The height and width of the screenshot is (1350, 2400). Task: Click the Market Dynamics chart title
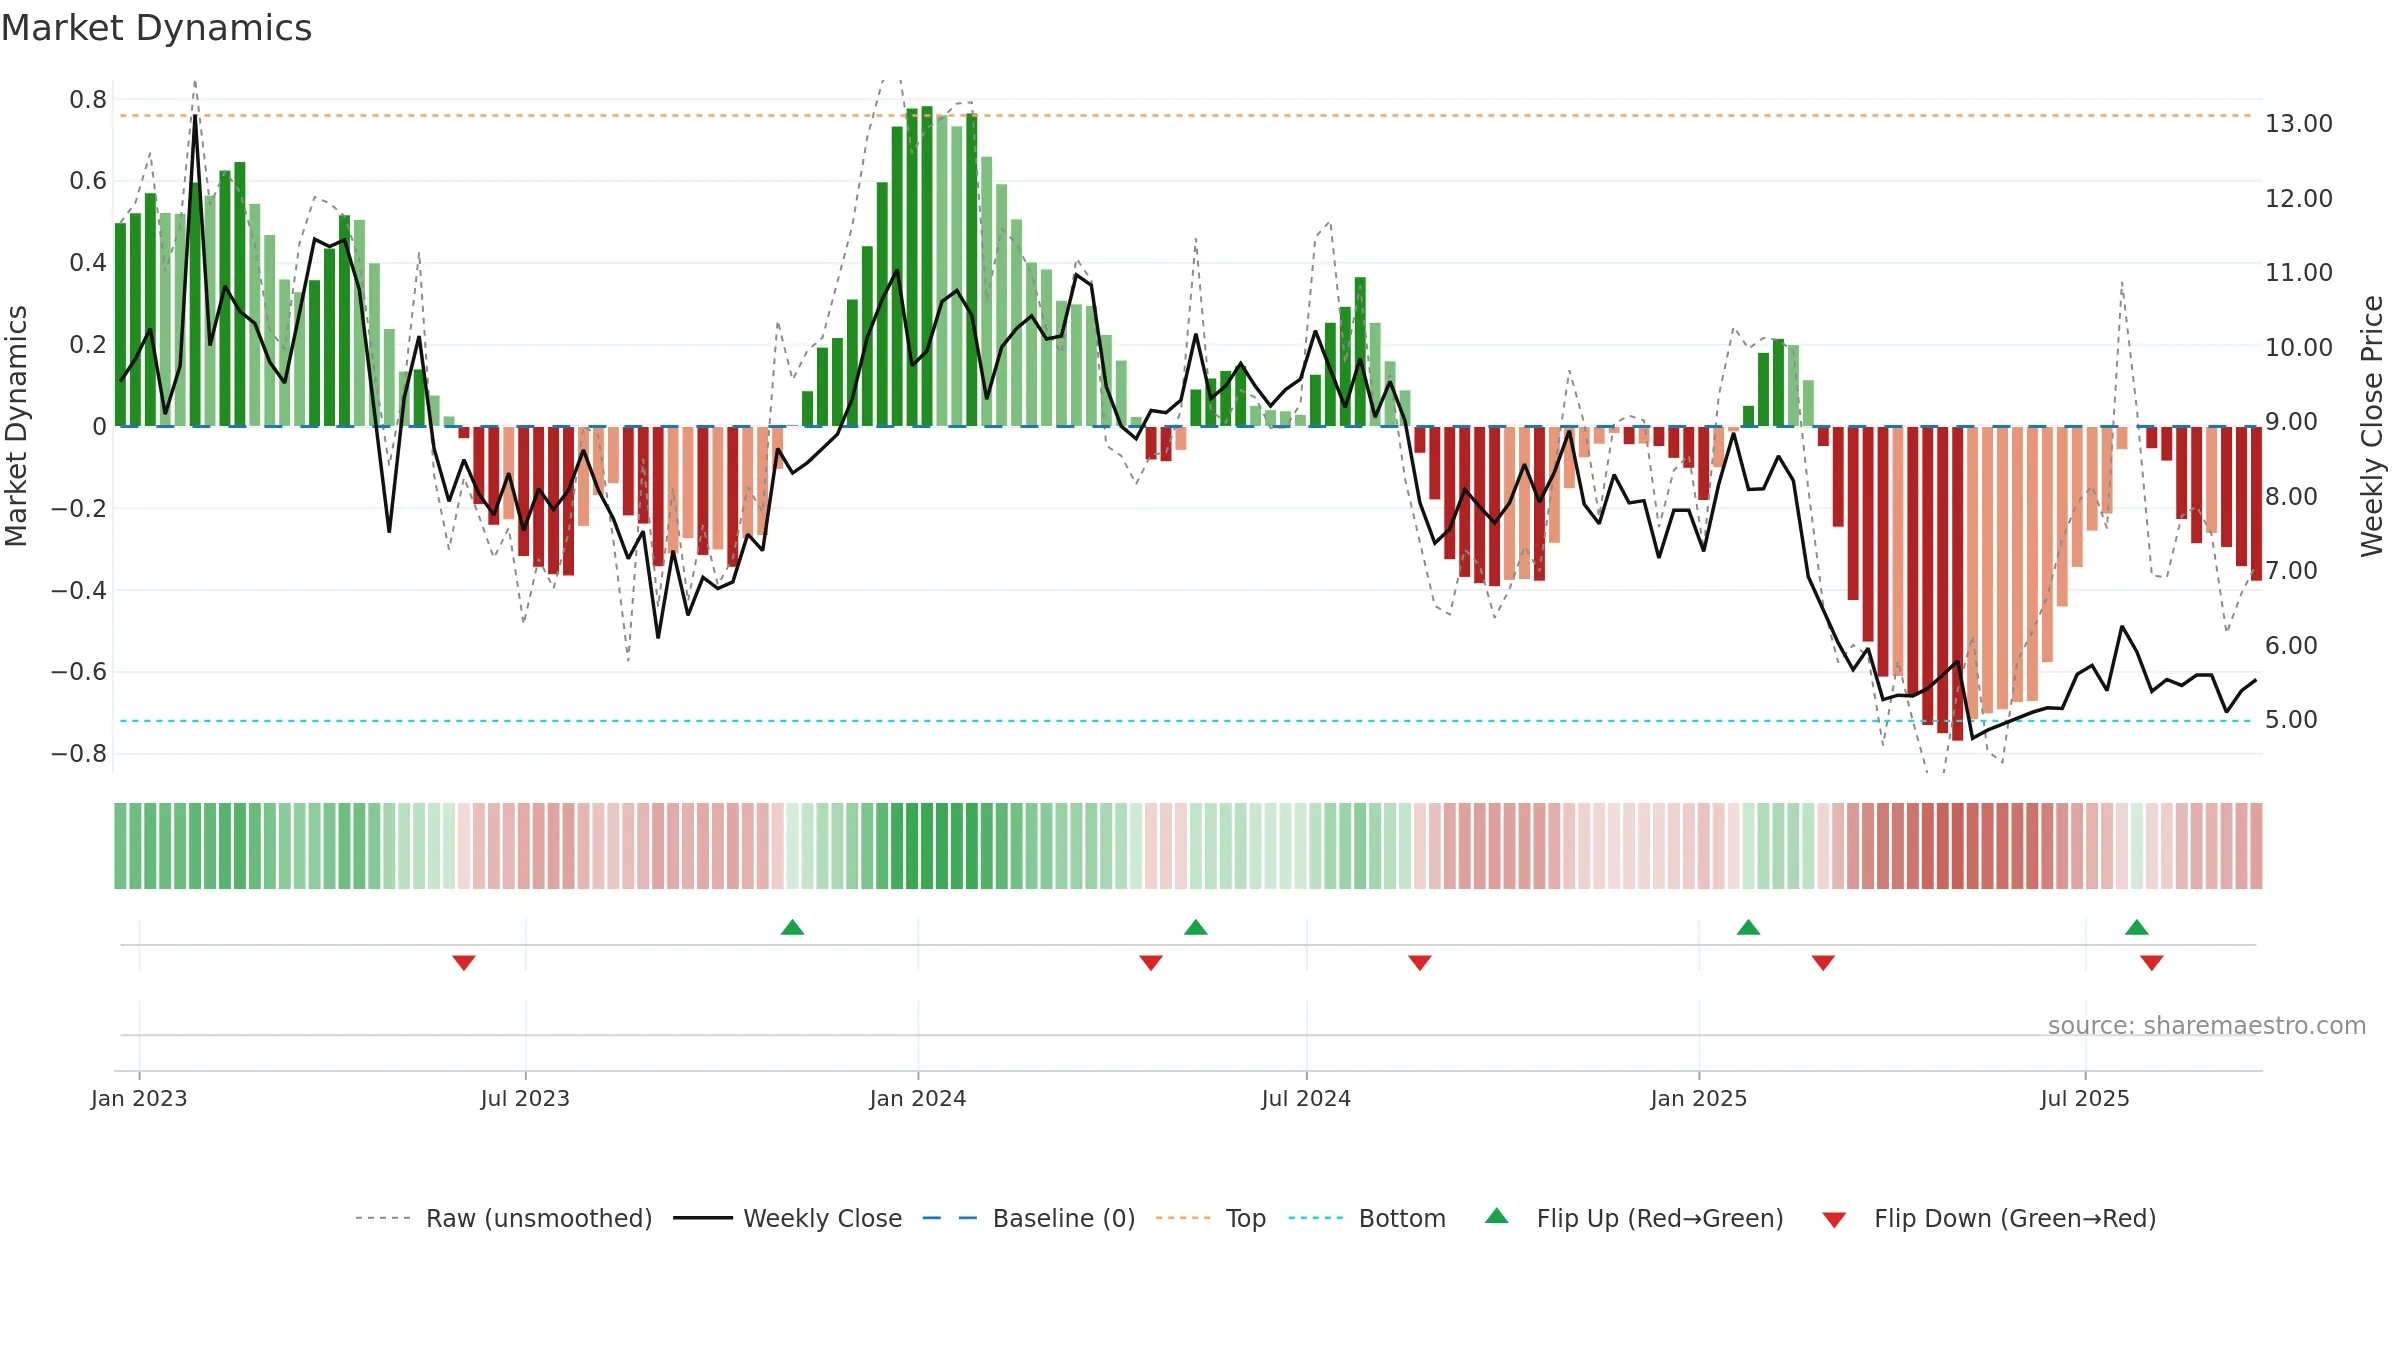pyautogui.click(x=156, y=28)
